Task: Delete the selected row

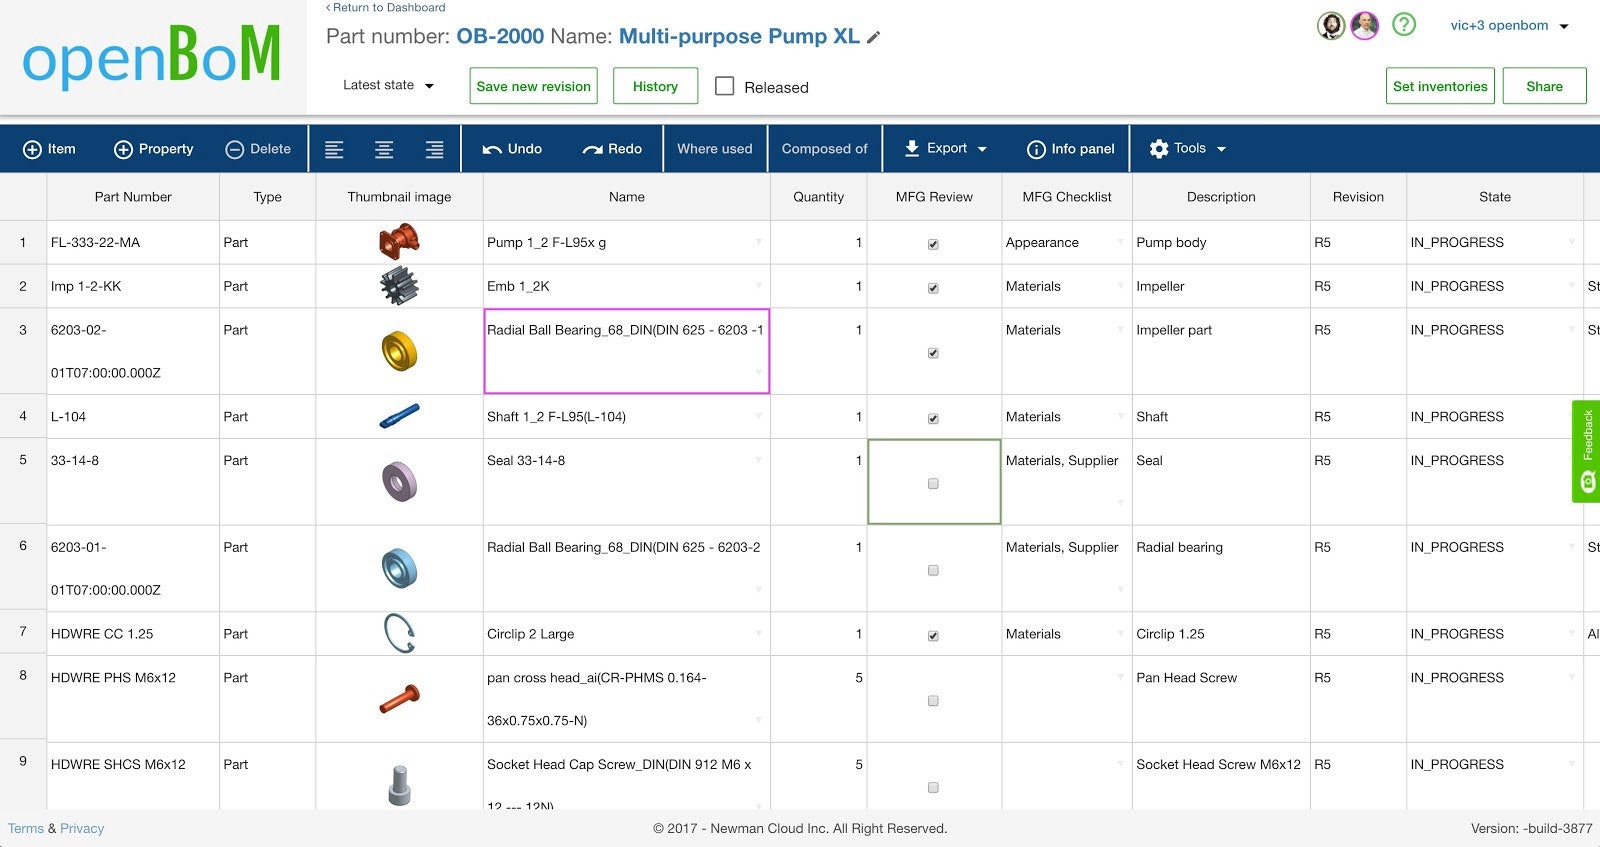Action: tap(258, 149)
